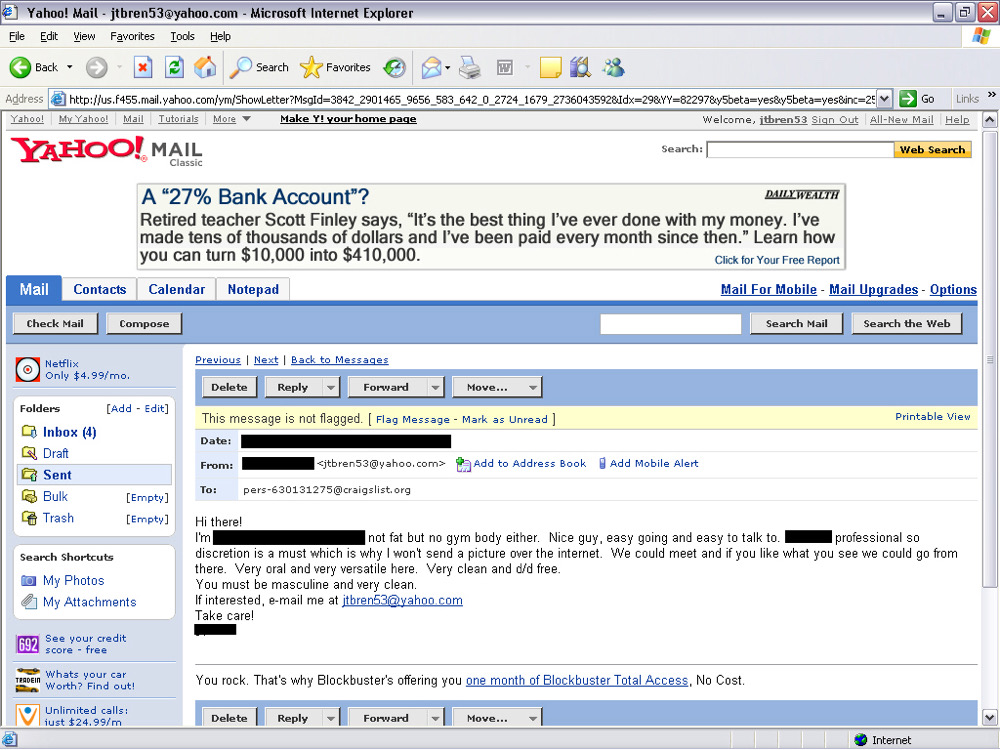The image size is (1000, 750).
Task: Click the Netflix ad disc icon
Action: (x=27, y=369)
